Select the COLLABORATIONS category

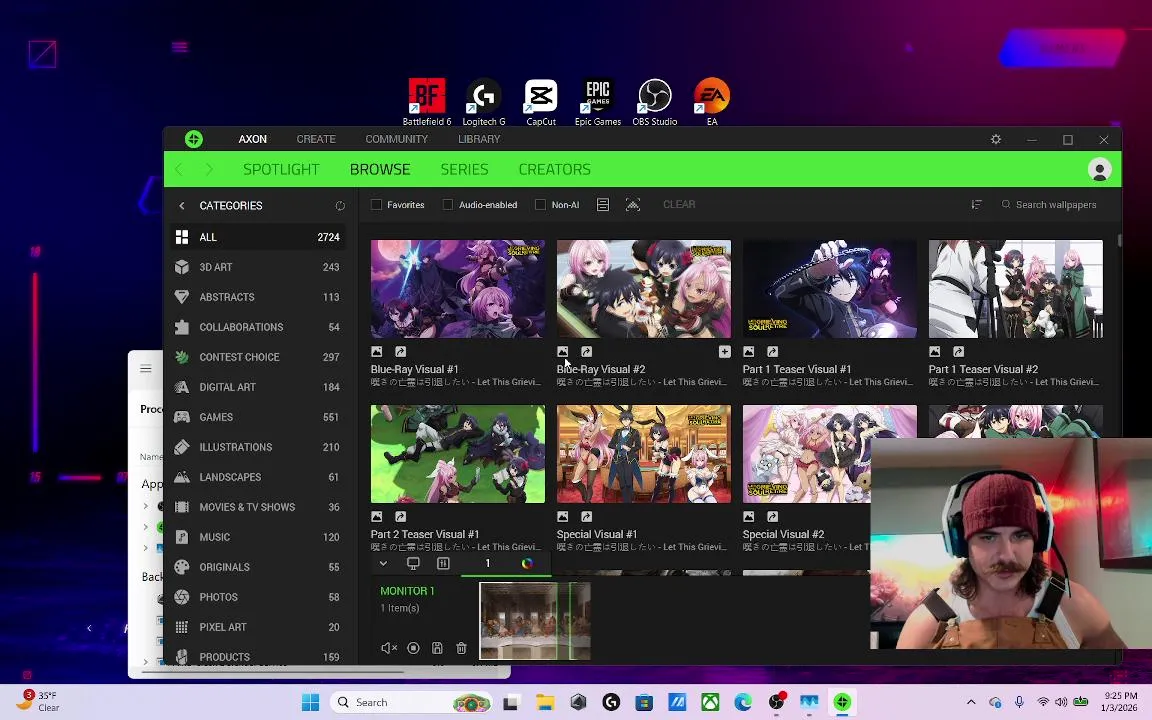click(257, 327)
